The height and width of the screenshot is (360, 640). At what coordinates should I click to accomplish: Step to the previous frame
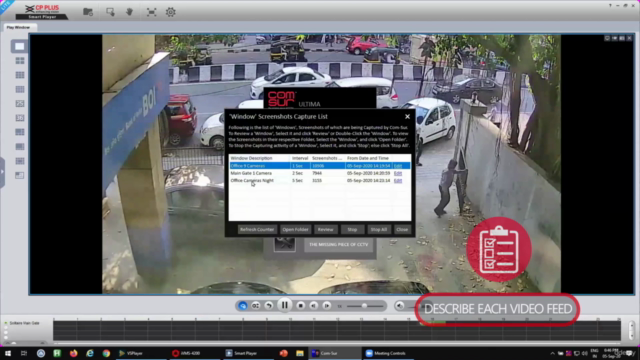coord(313,306)
